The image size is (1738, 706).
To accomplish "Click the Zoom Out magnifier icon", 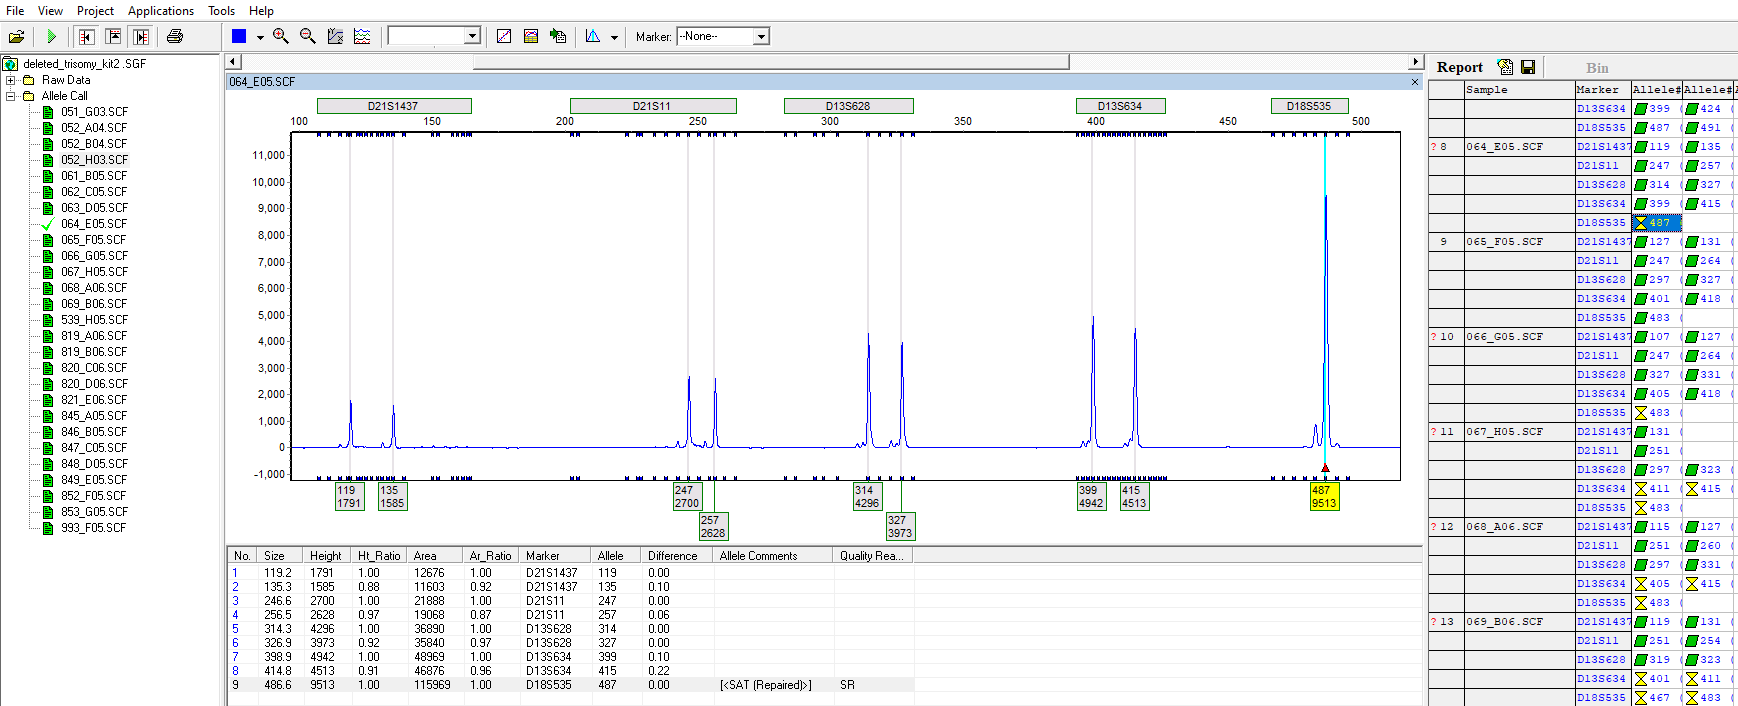I will tap(308, 37).
